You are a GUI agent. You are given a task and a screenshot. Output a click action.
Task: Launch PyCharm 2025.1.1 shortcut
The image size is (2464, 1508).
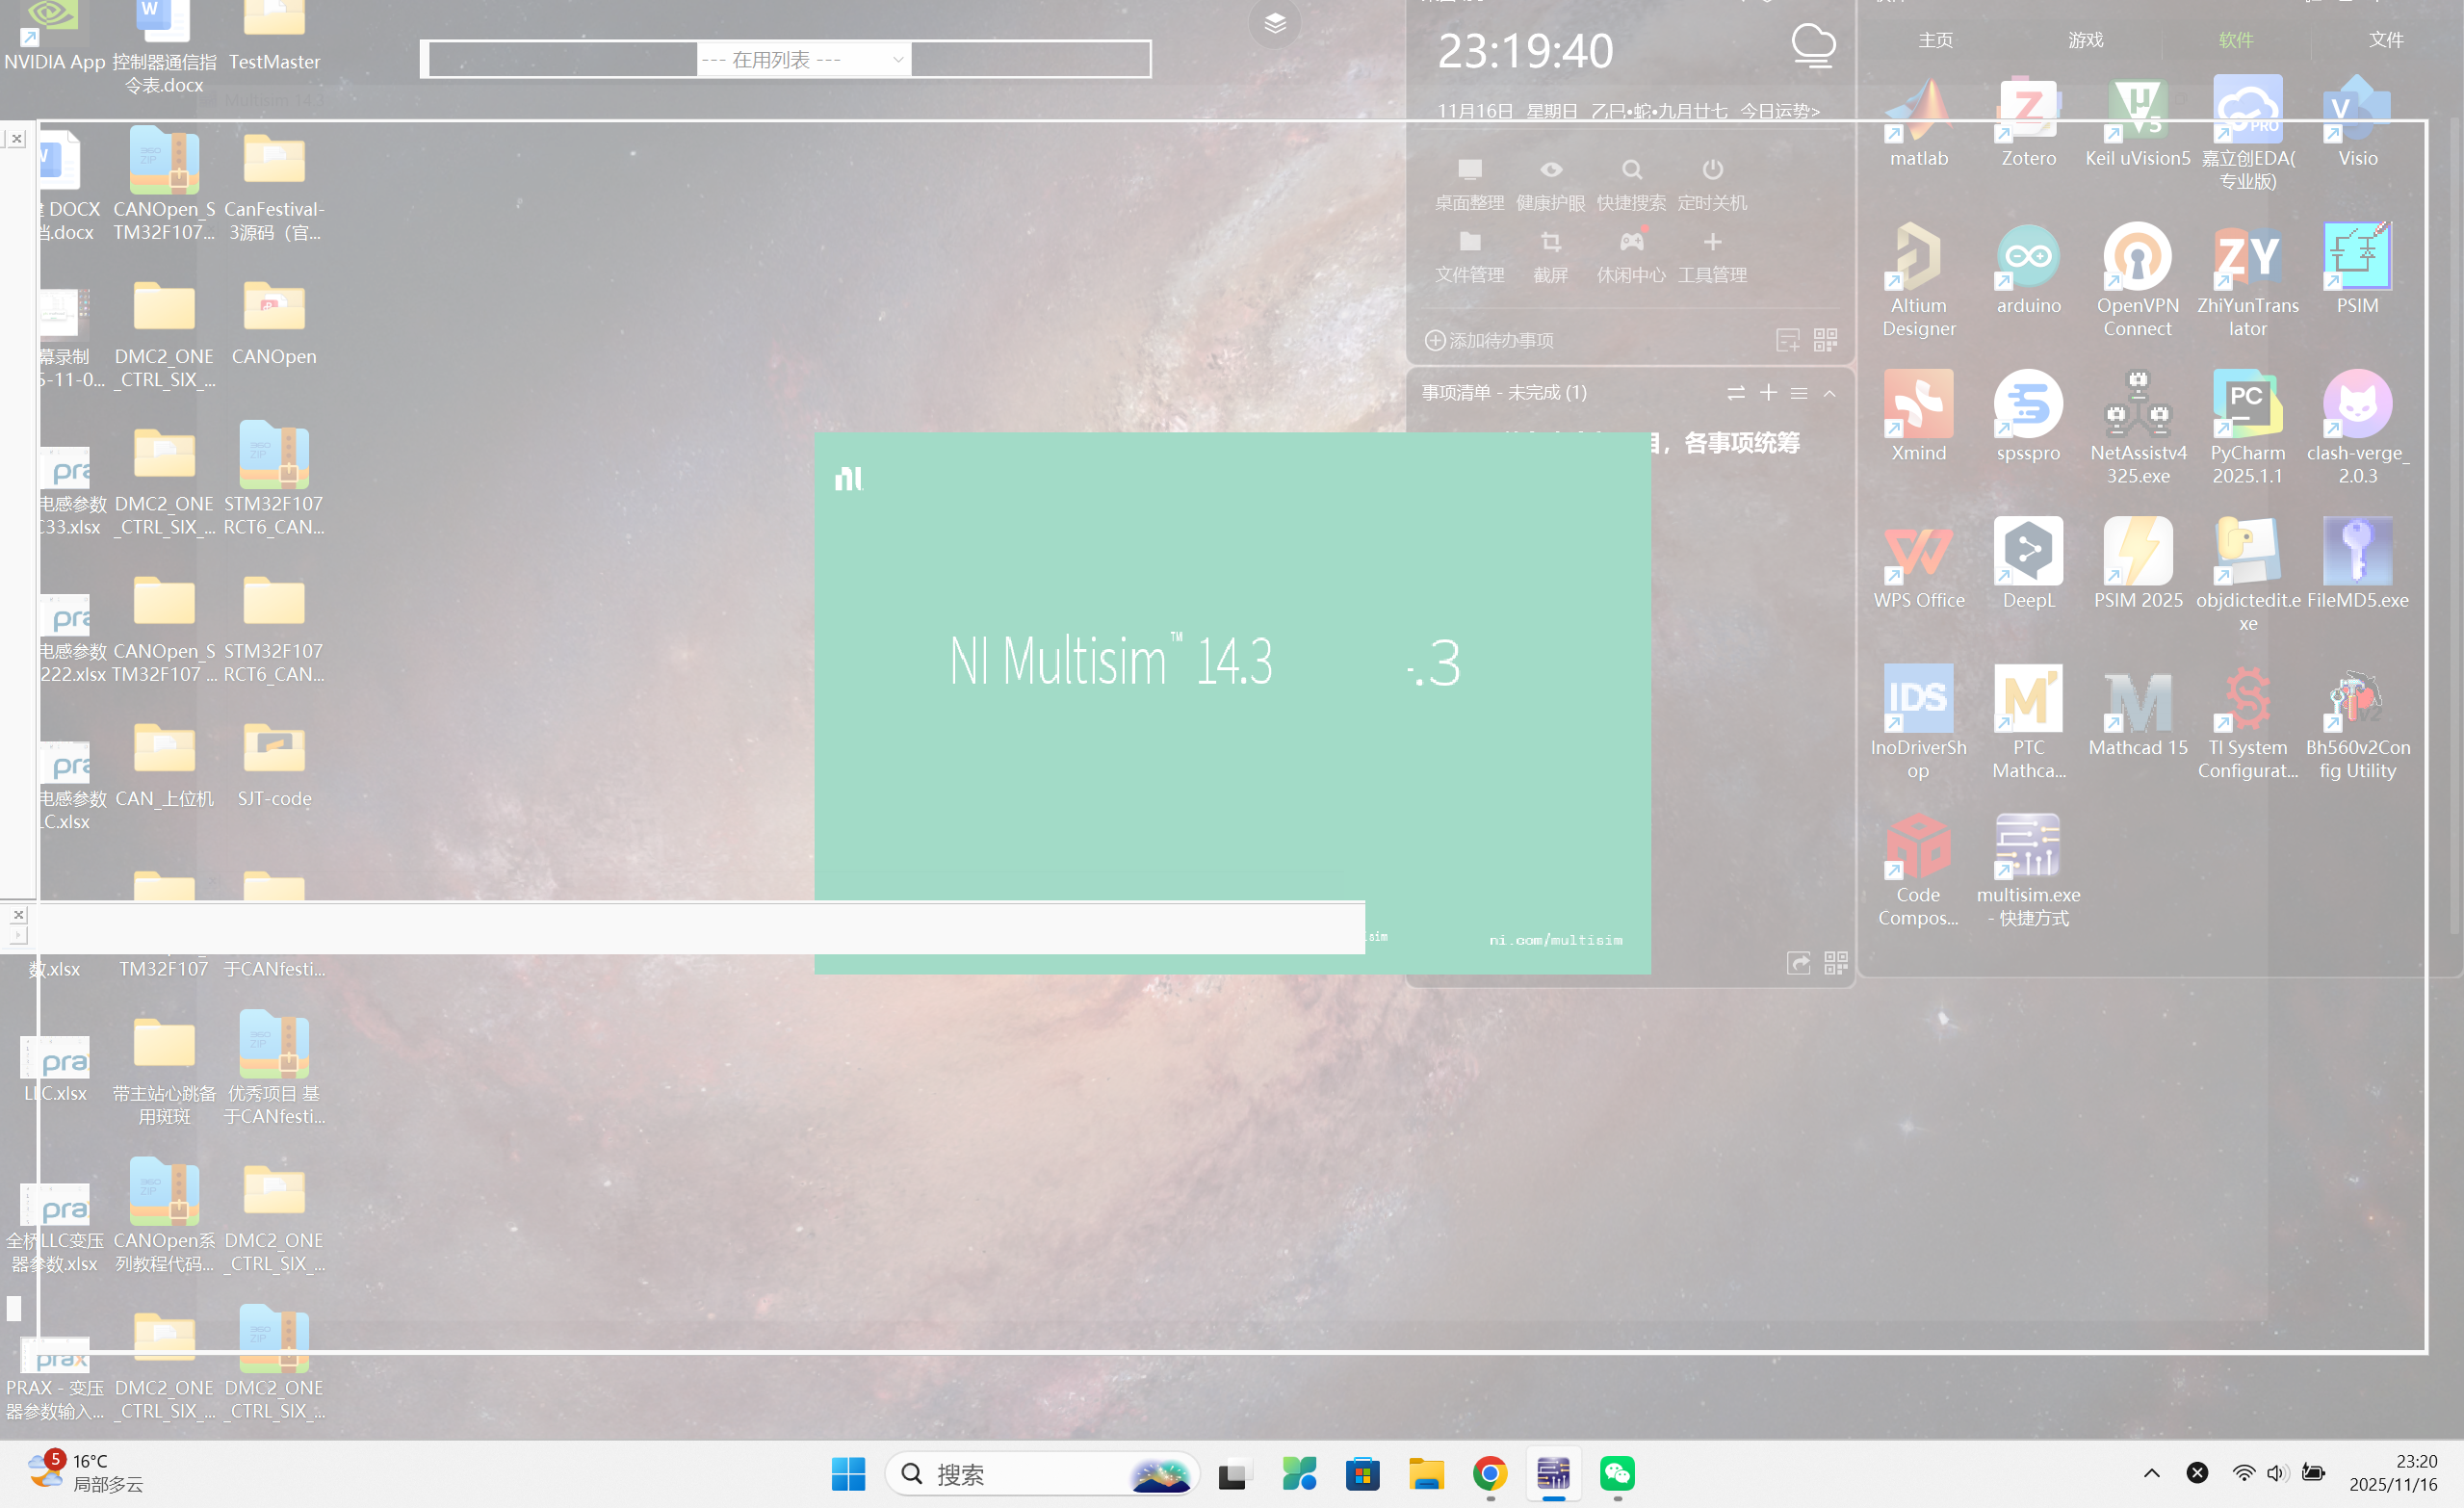pos(2246,403)
